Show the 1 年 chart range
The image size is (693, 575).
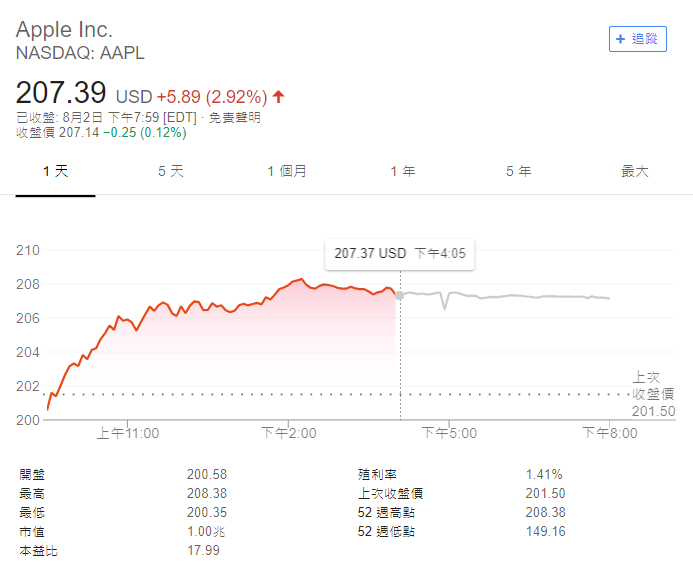pos(403,171)
